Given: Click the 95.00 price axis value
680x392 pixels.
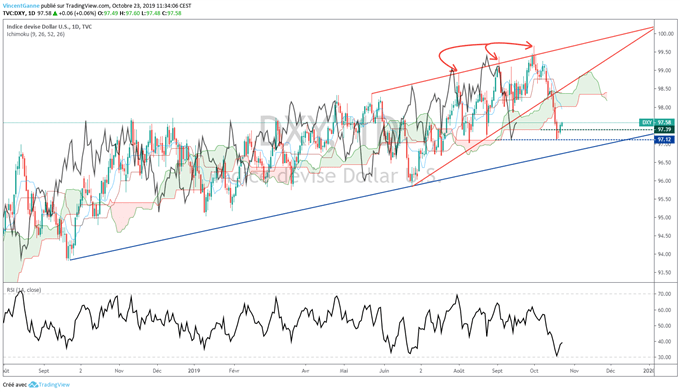Looking at the screenshot, I should point(665,218).
